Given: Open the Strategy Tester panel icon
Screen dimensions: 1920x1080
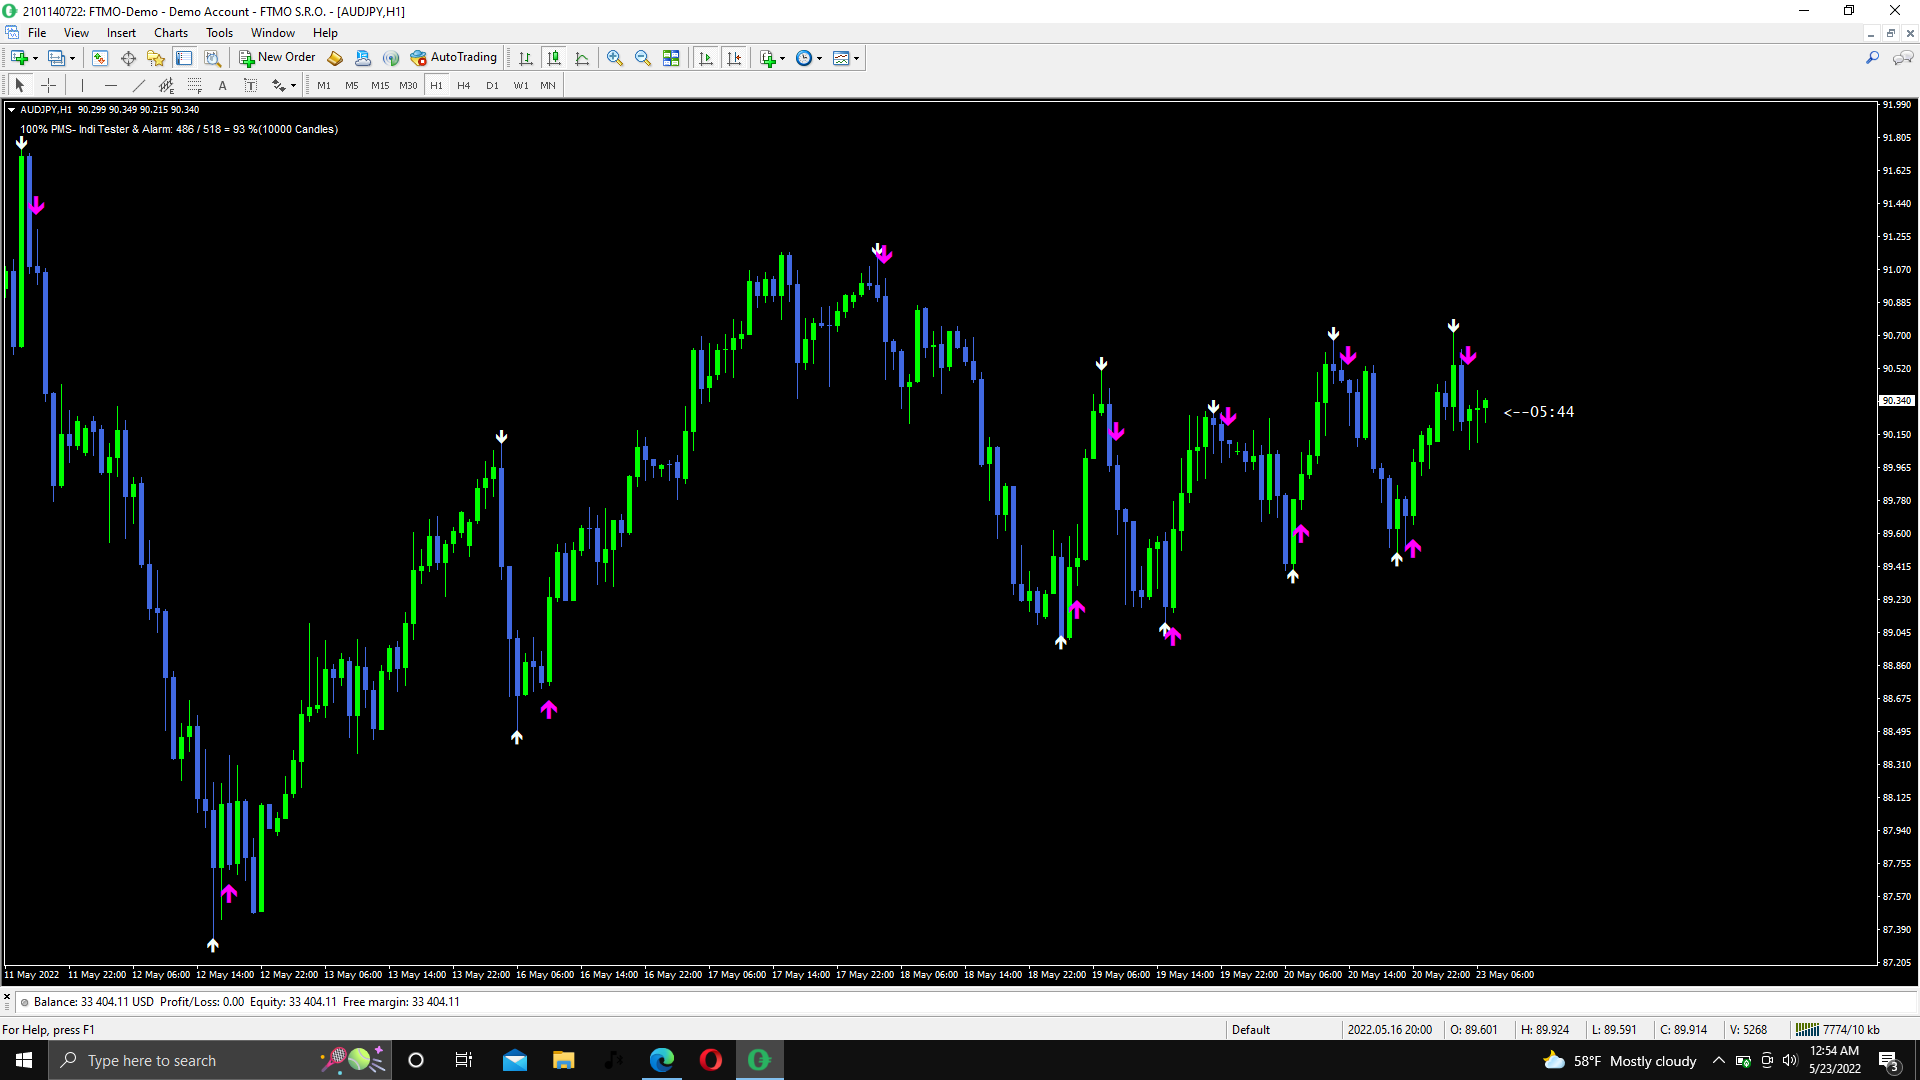Looking at the screenshot, I should coord(212,58).
